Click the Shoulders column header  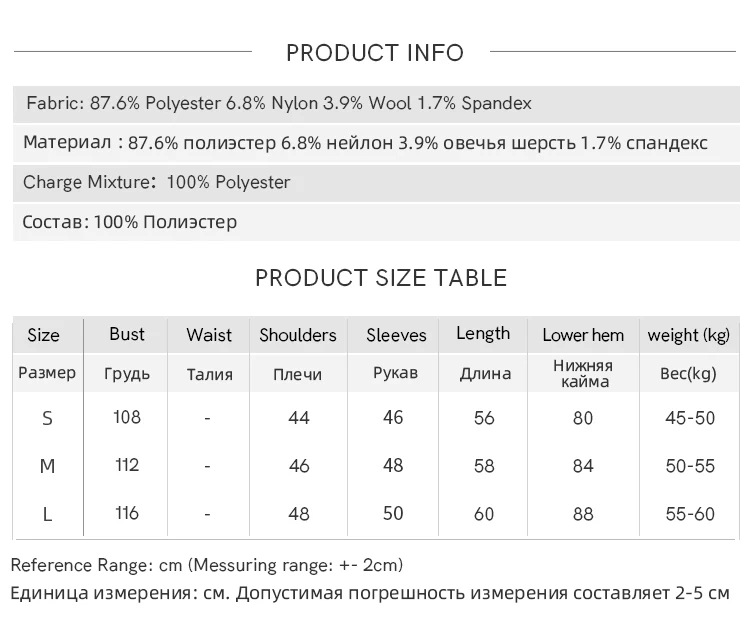pos(298,335)
